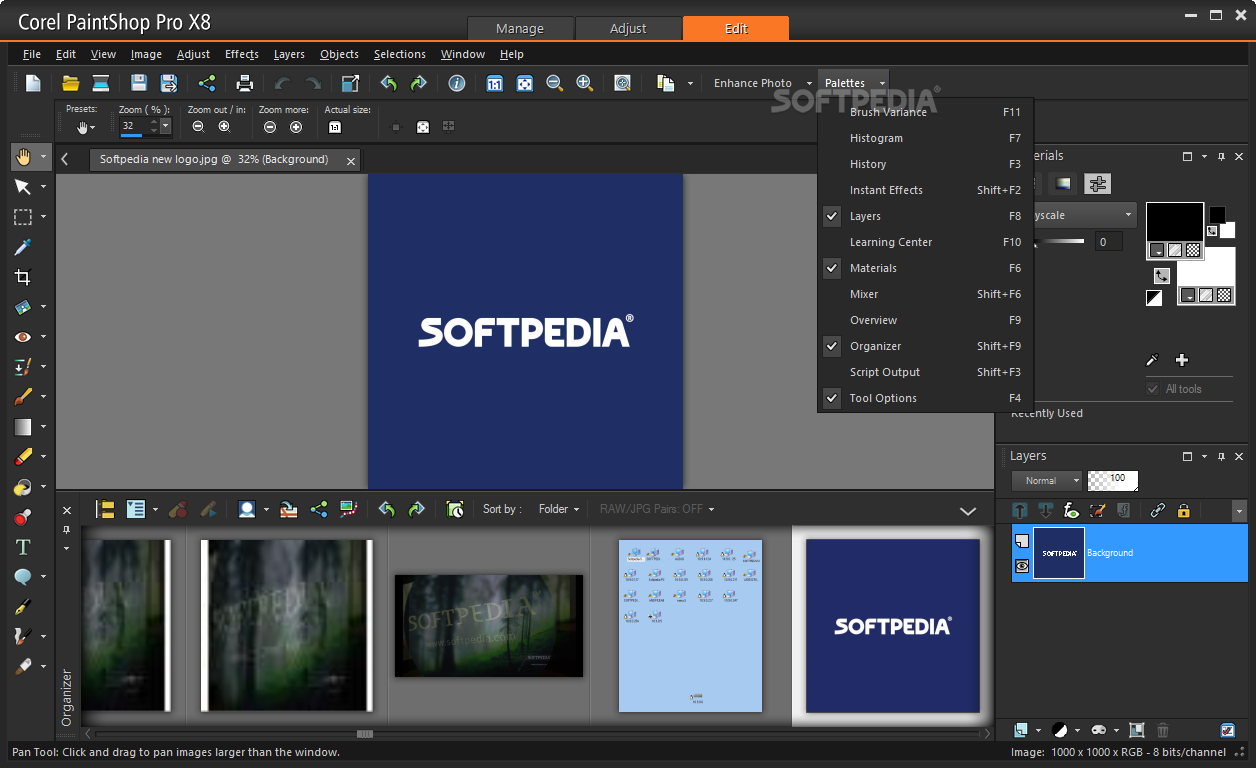The image size is (1256, 768).
Task: Click the Zoom percent input field
Action: click(133, 126)
